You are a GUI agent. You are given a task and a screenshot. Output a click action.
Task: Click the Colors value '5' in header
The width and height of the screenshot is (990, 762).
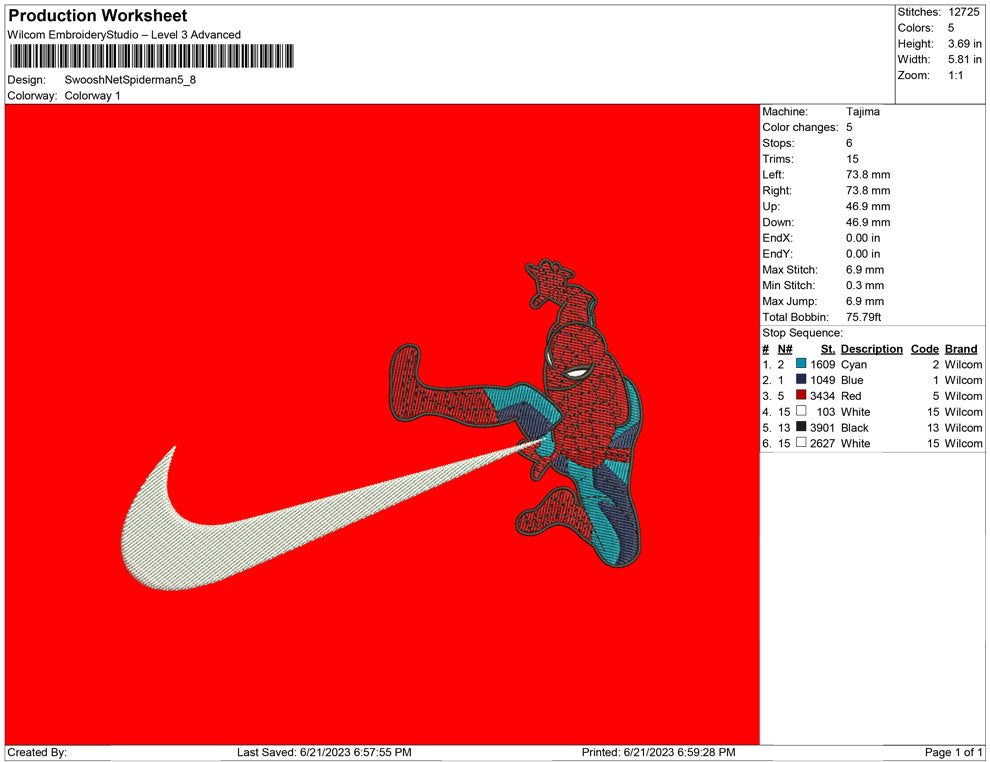click(951, 28)
